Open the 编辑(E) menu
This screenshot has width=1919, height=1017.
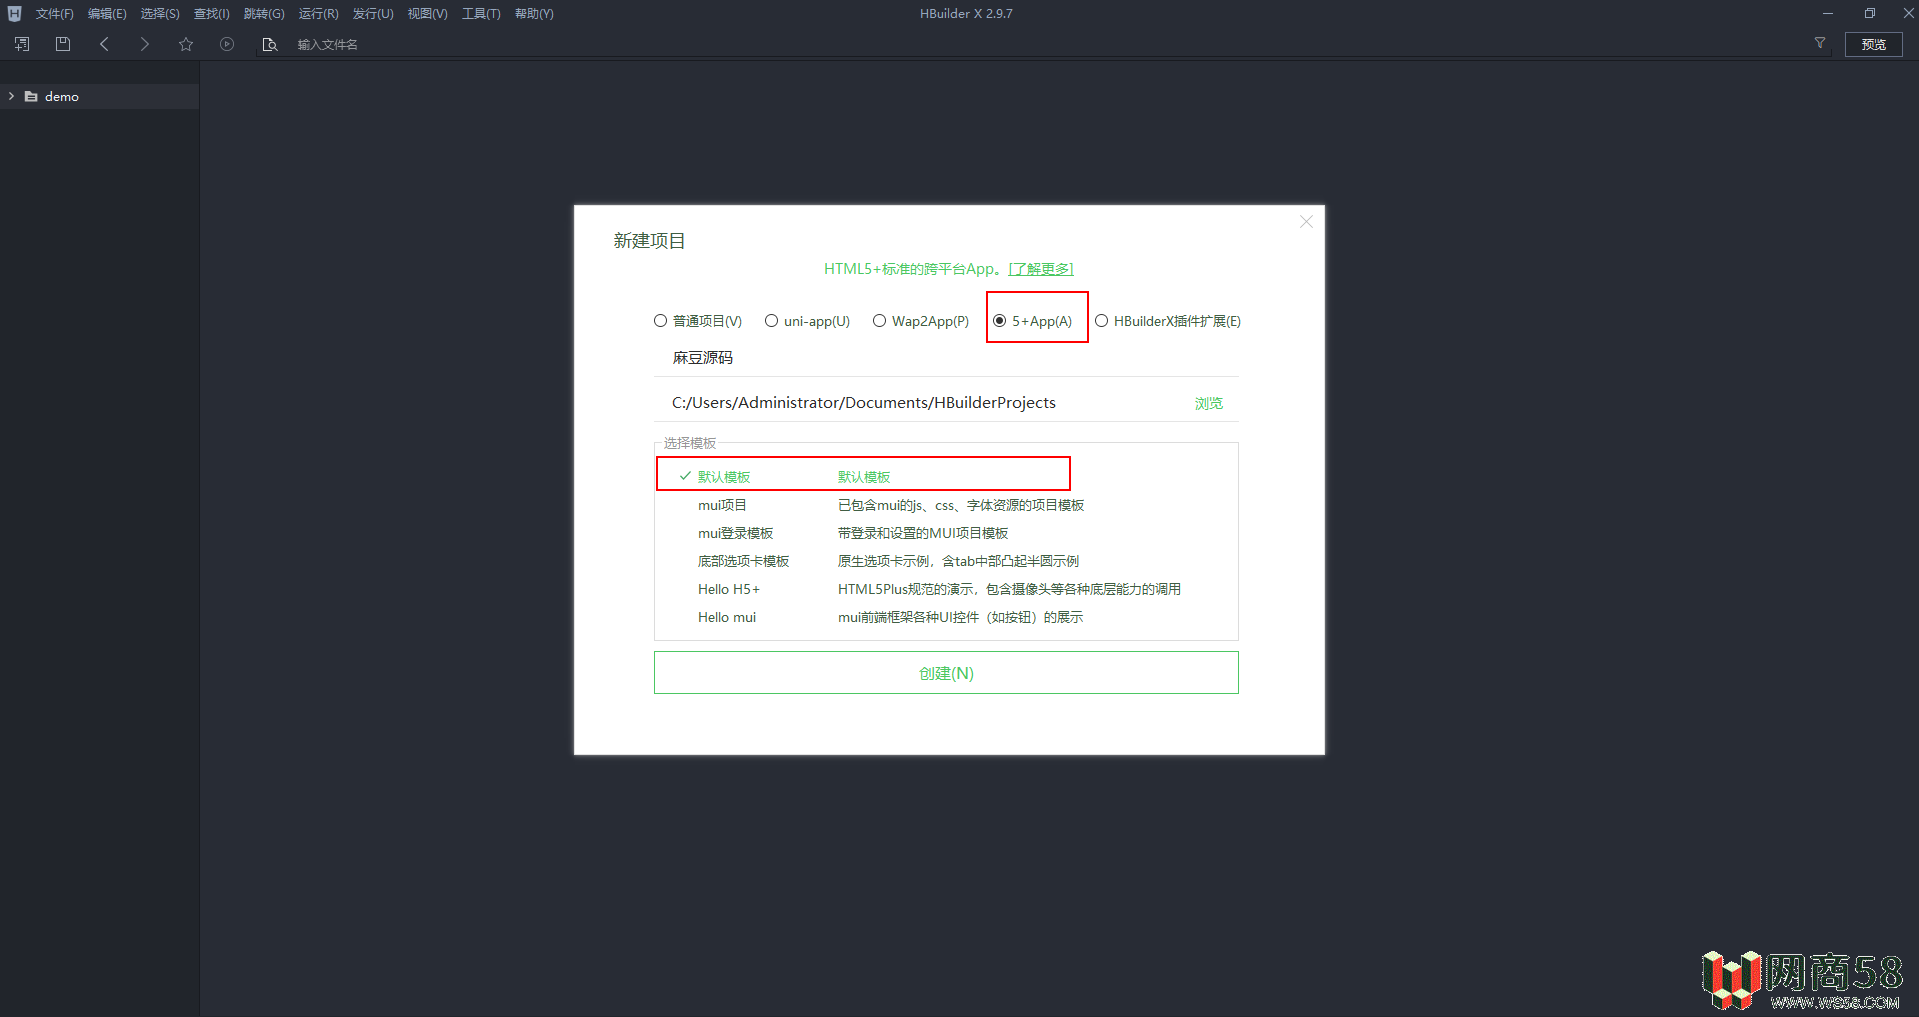[107, 14]
